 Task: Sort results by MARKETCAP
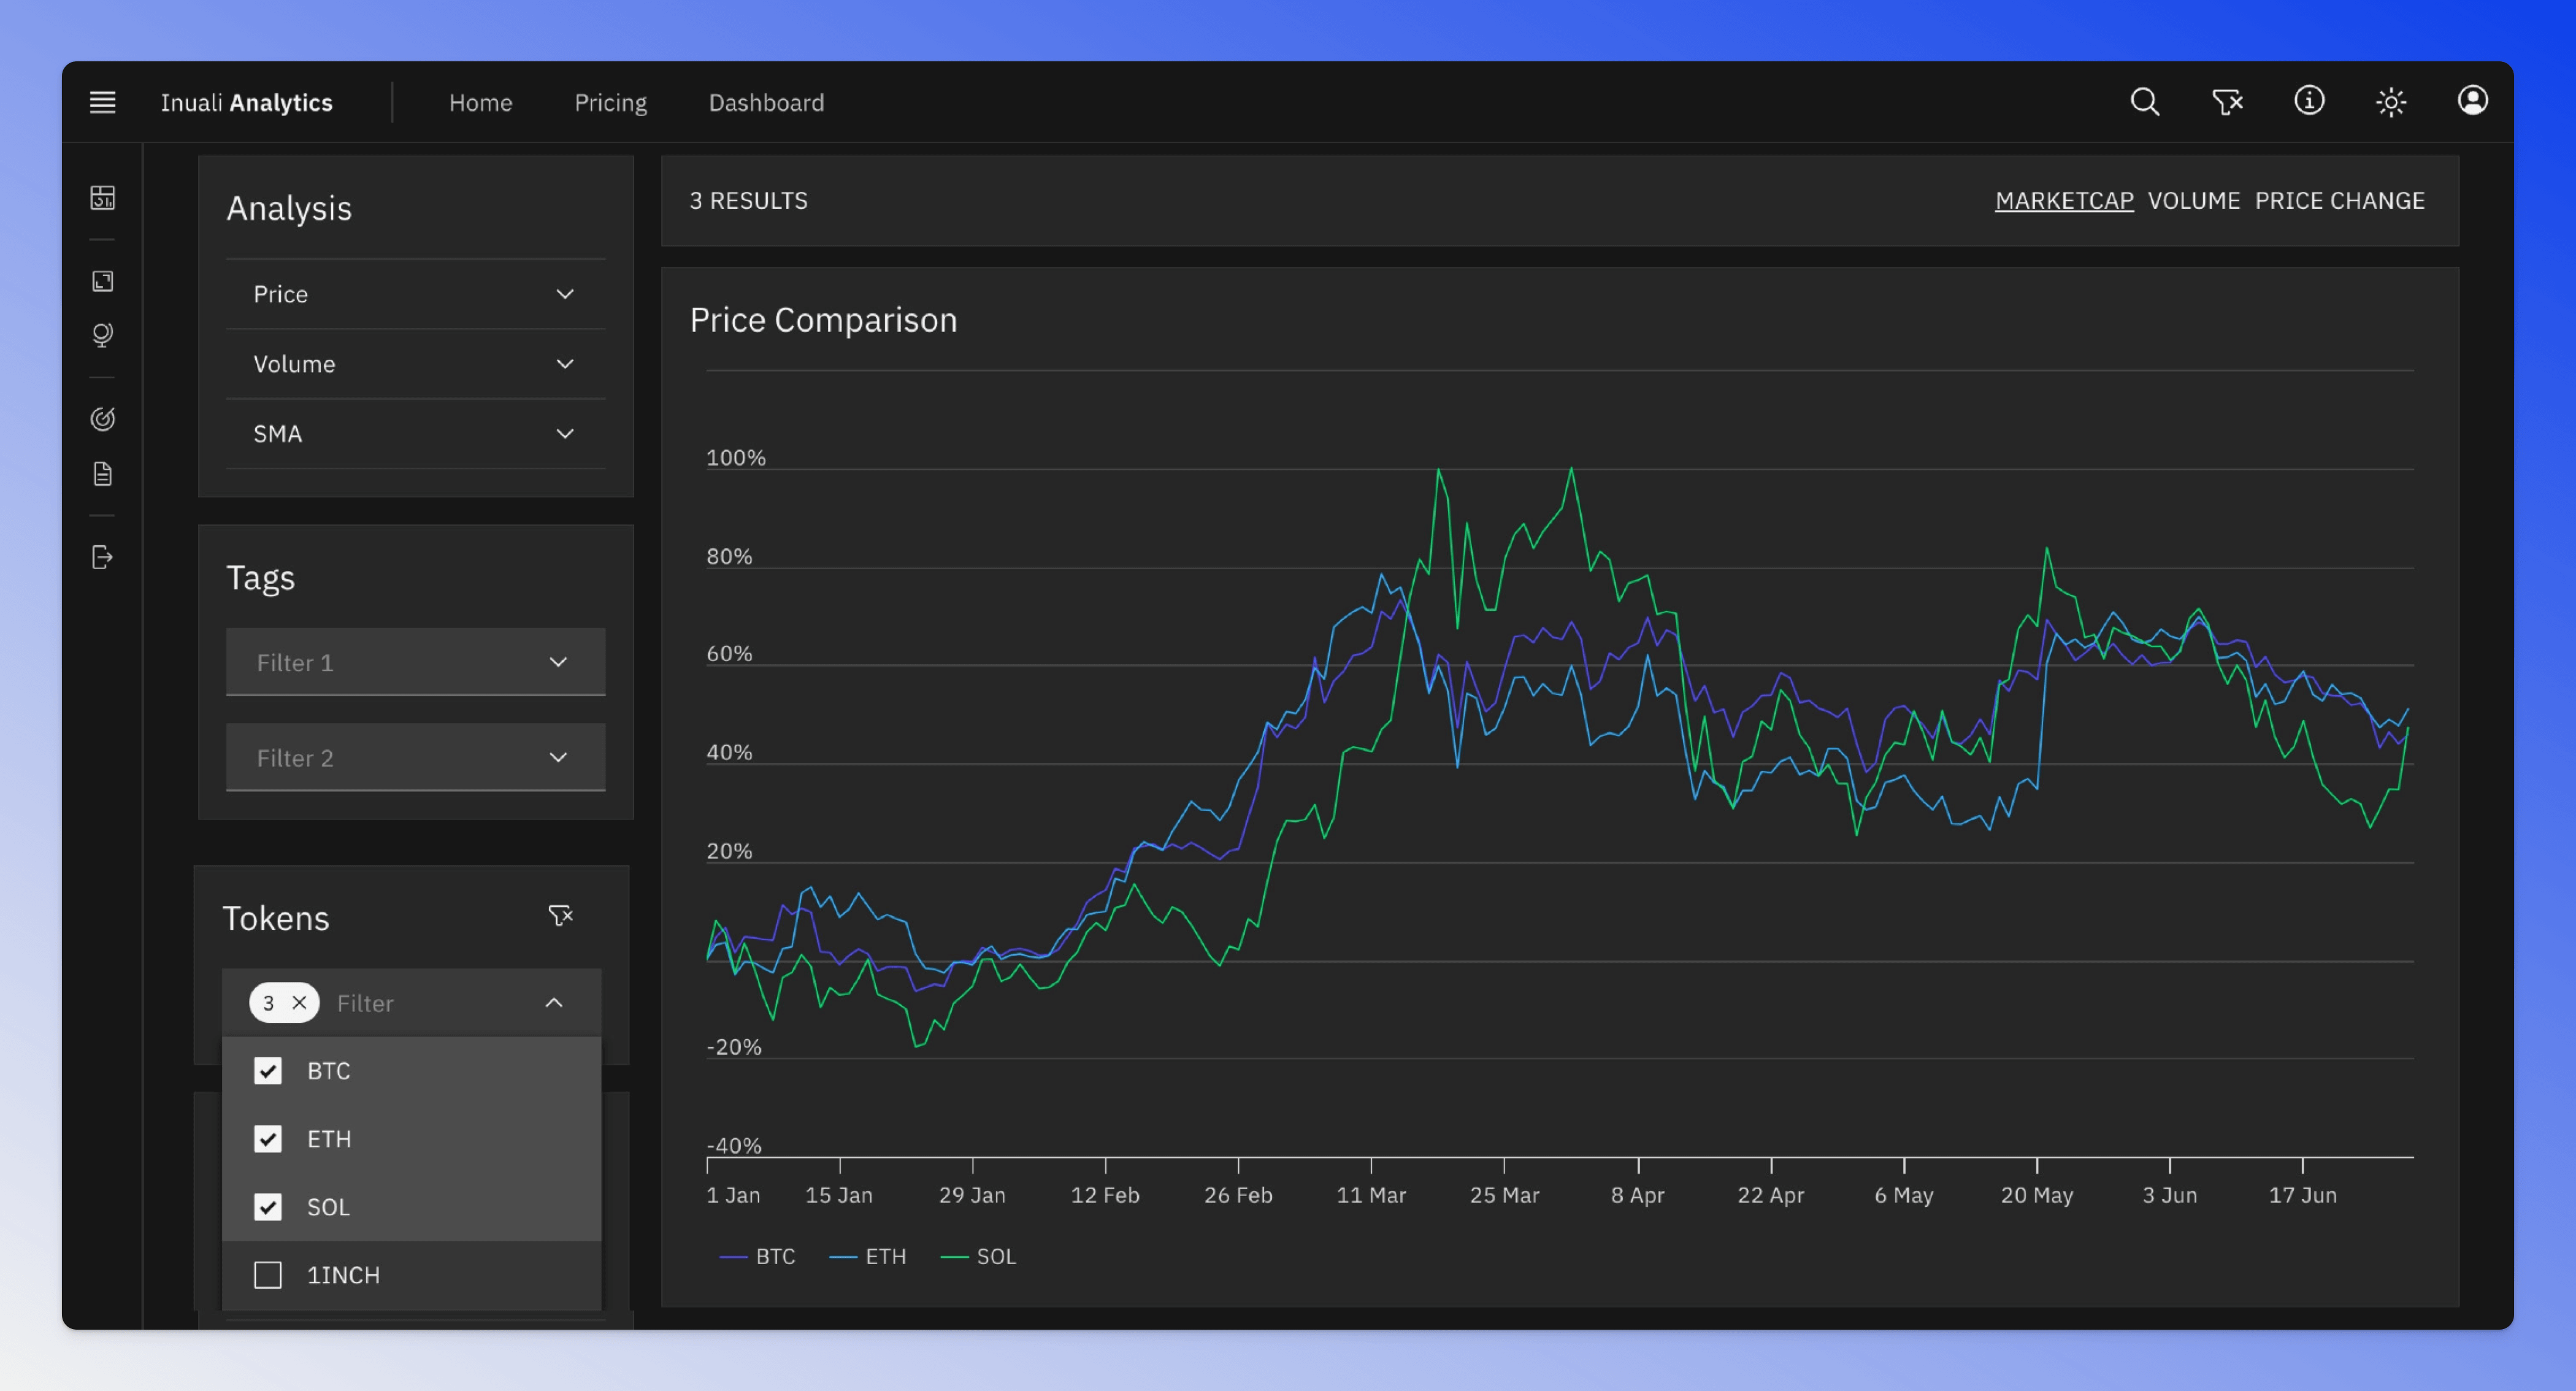click(2064, 201)
